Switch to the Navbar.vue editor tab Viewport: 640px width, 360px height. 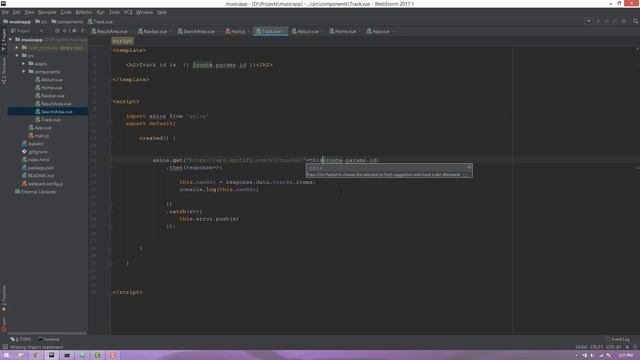[153, 31]
